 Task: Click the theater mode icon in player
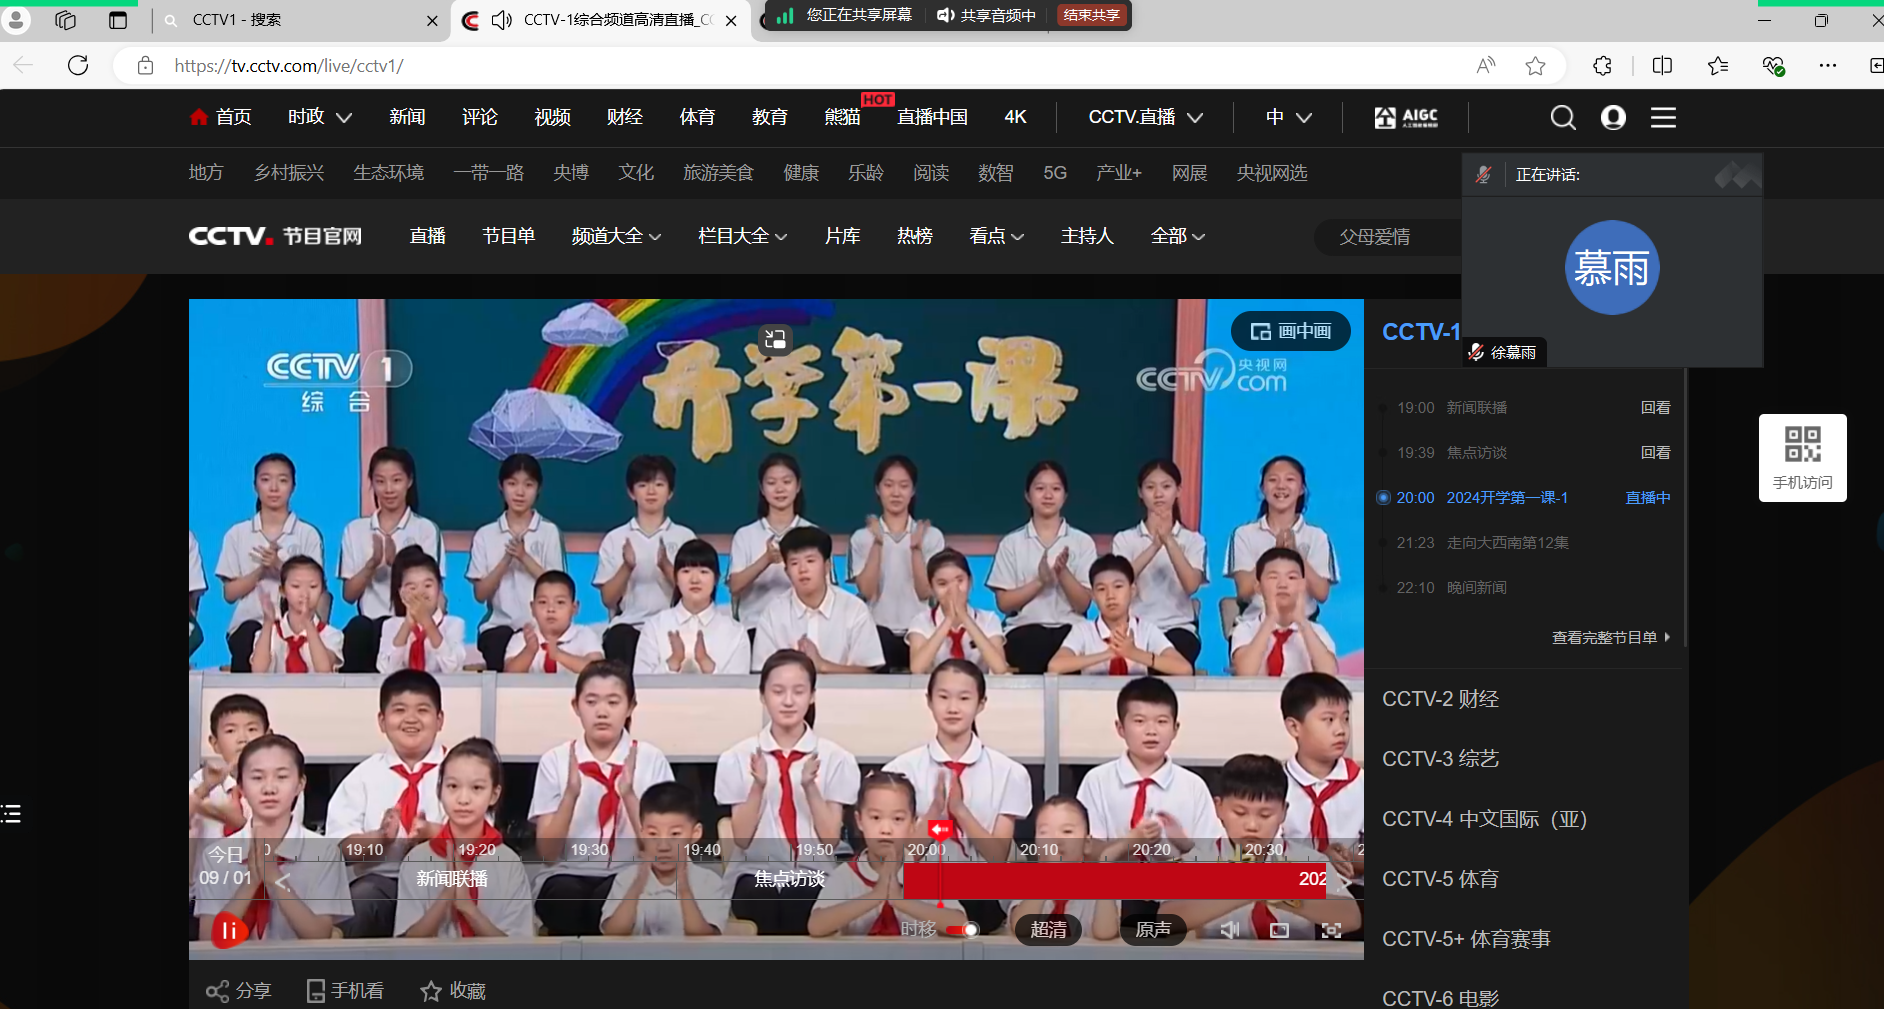point(1279,930)
